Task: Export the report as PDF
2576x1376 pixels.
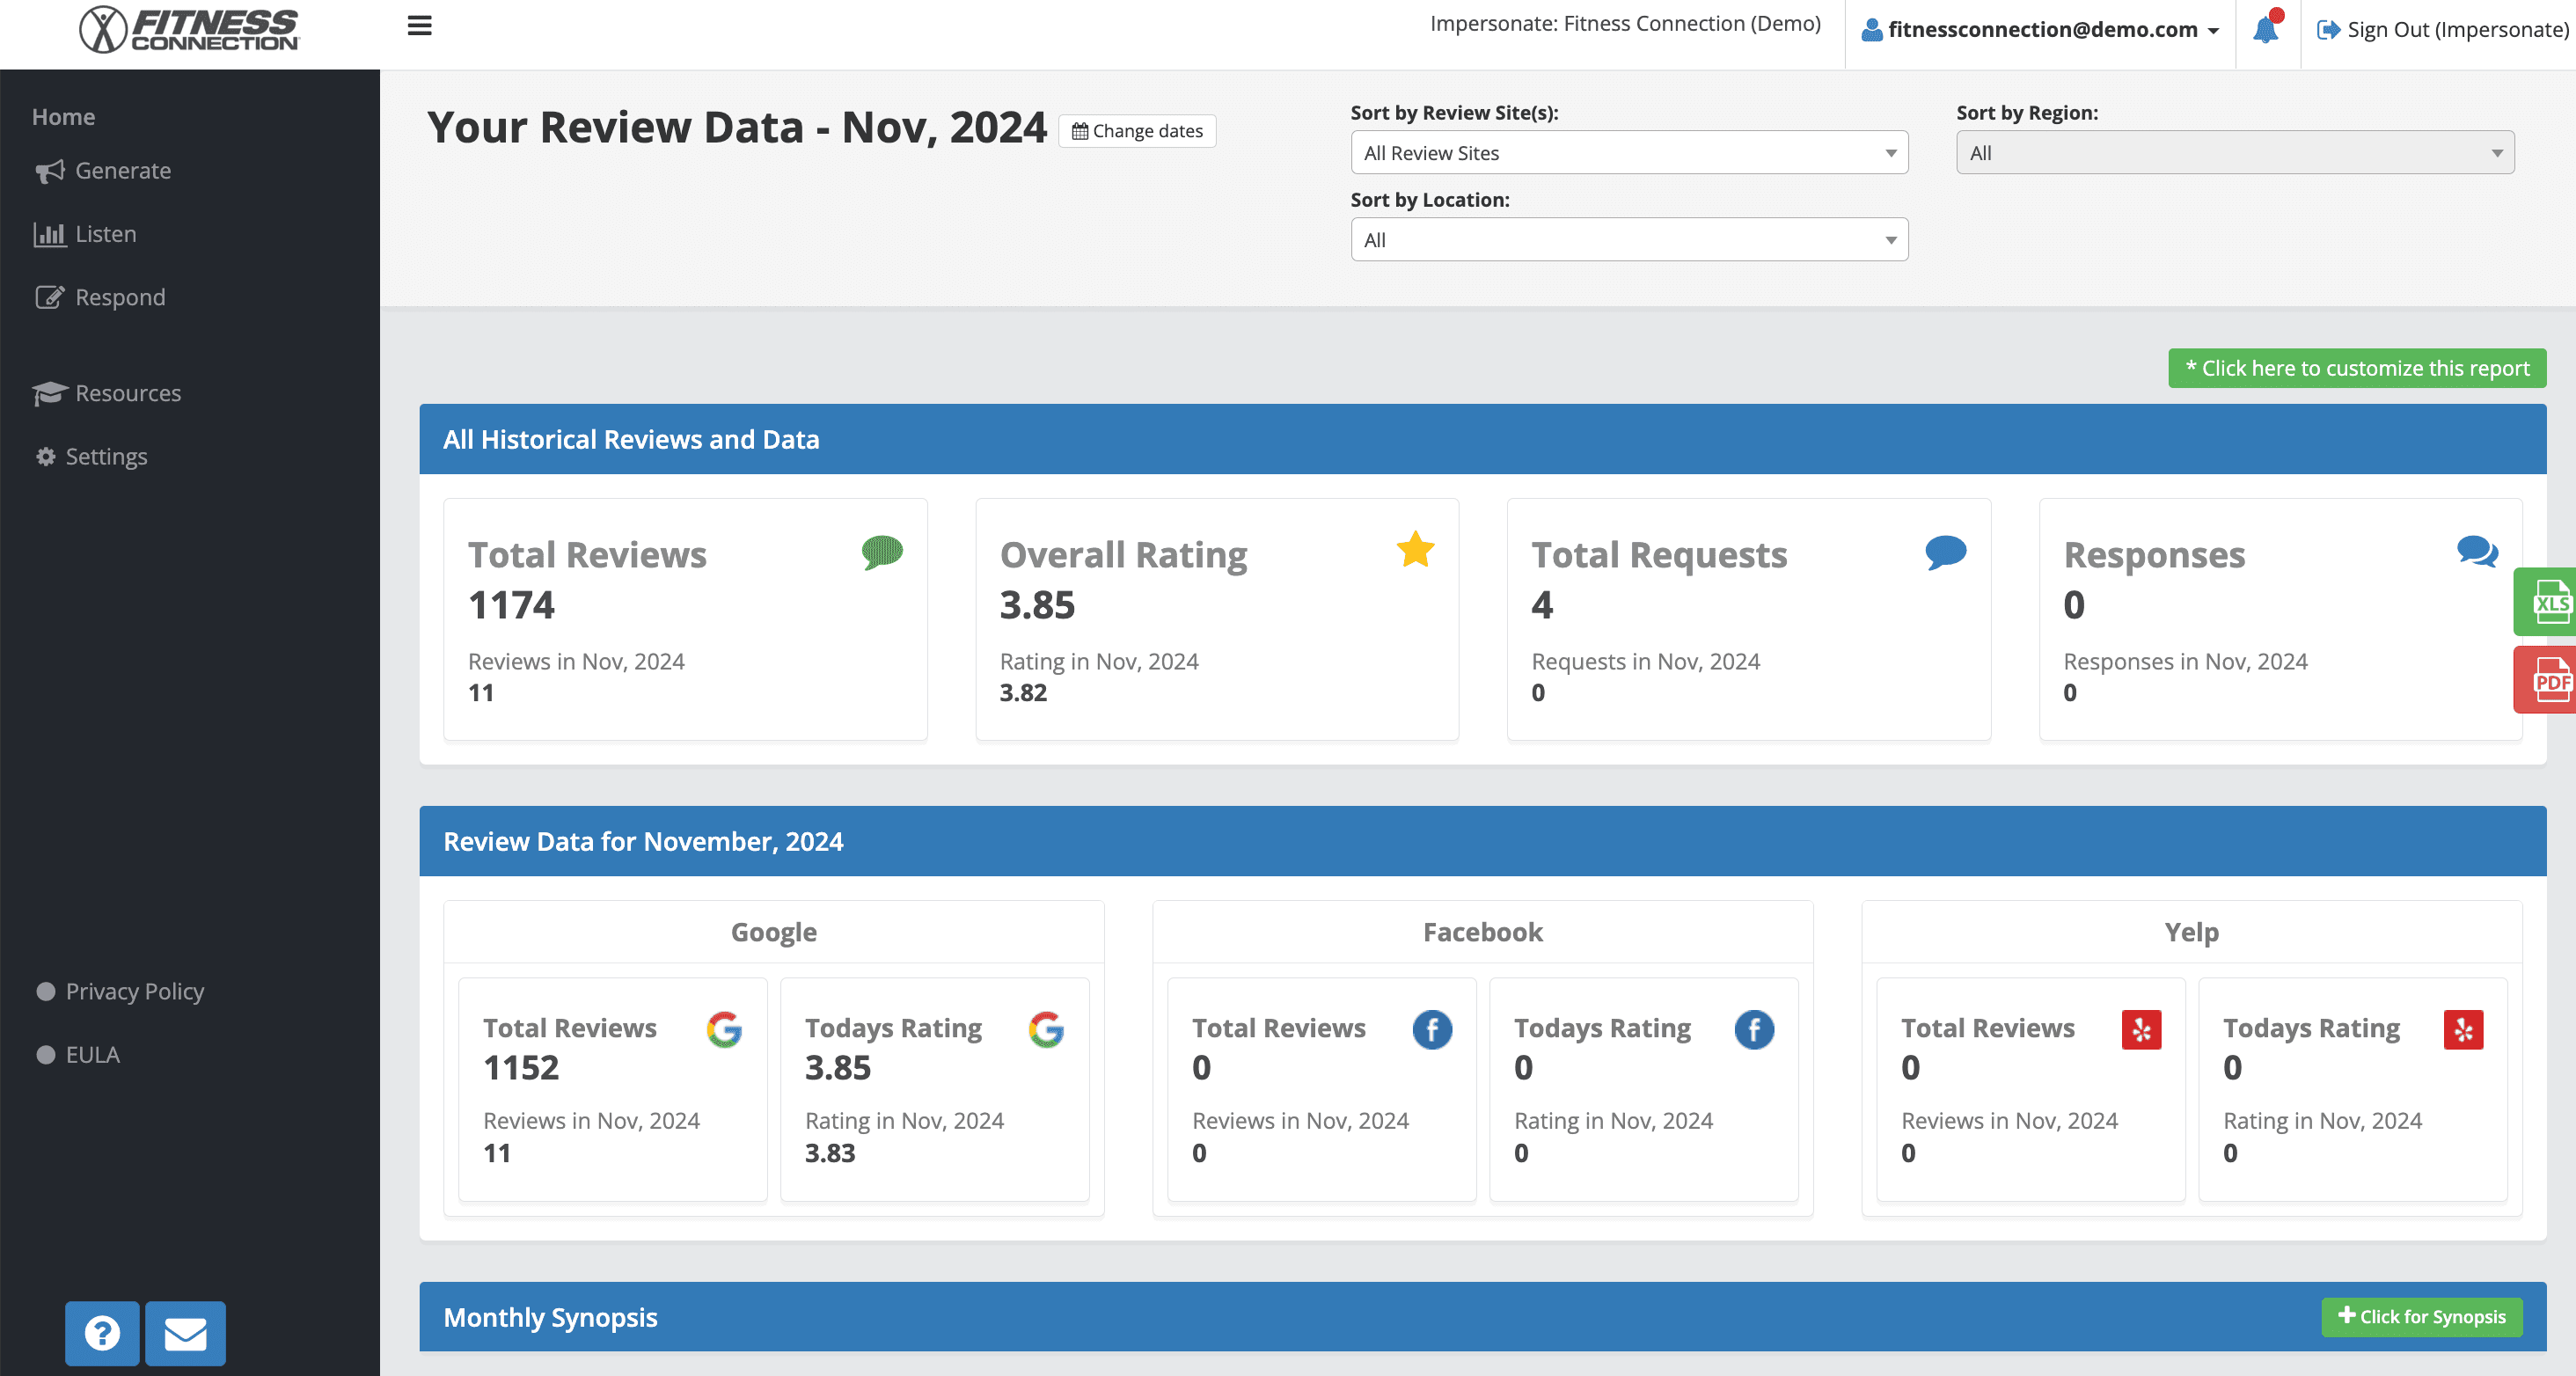Action: [x=2552, y=680]
